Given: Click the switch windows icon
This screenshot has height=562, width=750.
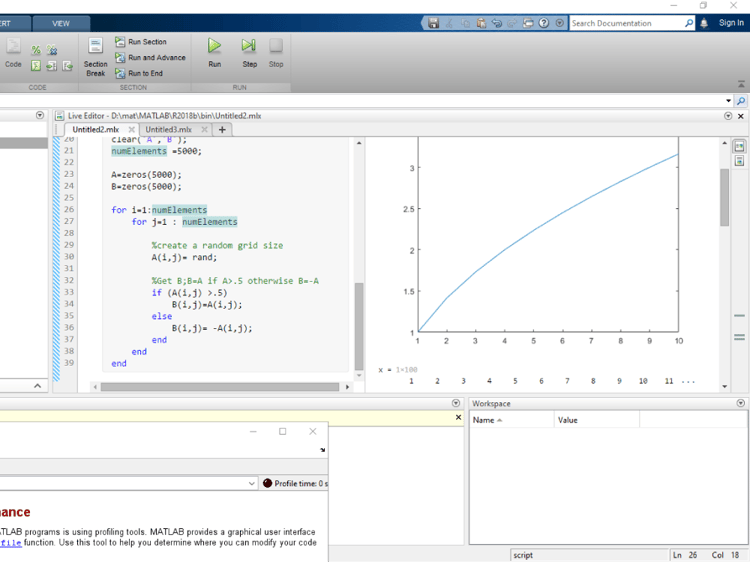Looking at the screenshot, I should [x=528, y=23].
